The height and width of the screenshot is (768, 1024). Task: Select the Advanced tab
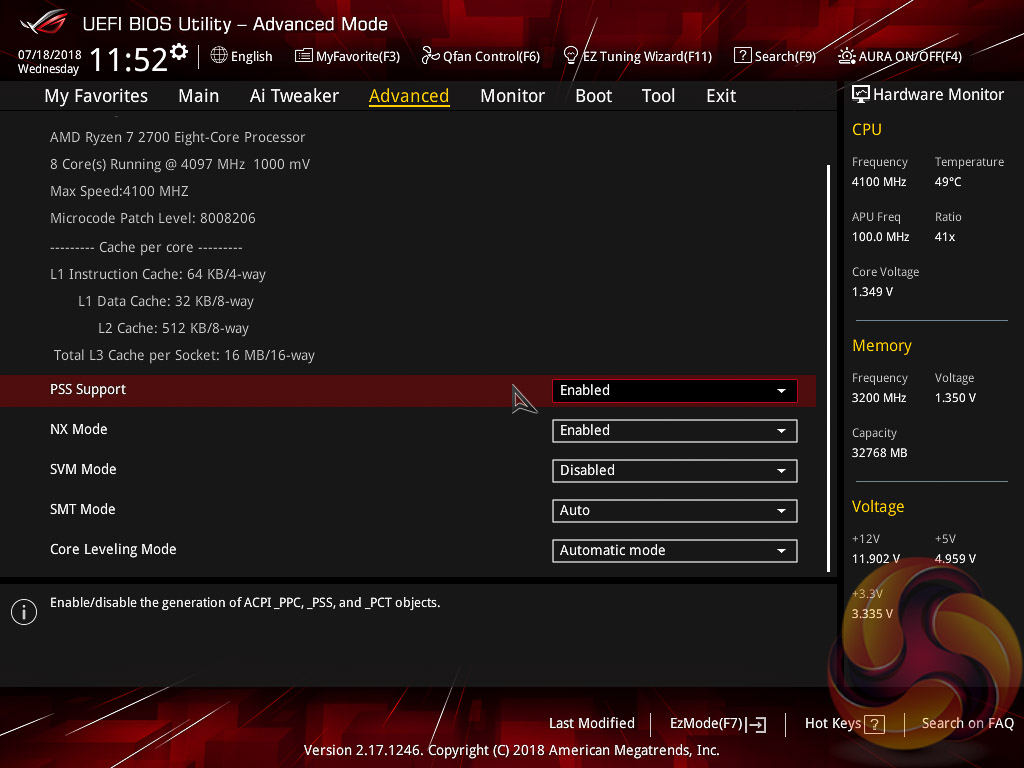(x=409, y=96)
